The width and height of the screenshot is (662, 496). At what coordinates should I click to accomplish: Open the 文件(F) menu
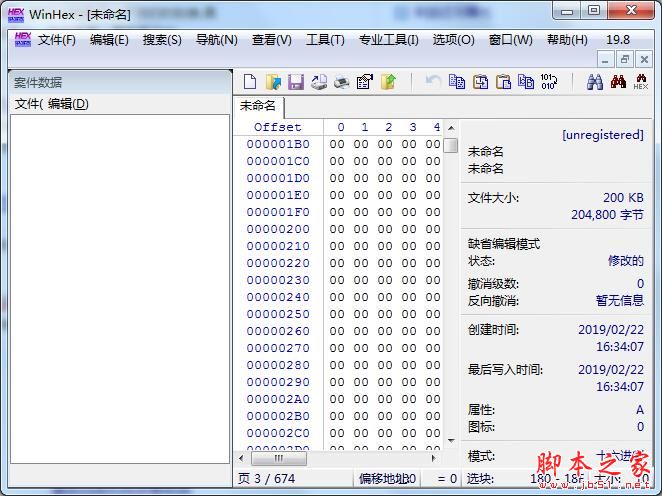click(57, 40)
